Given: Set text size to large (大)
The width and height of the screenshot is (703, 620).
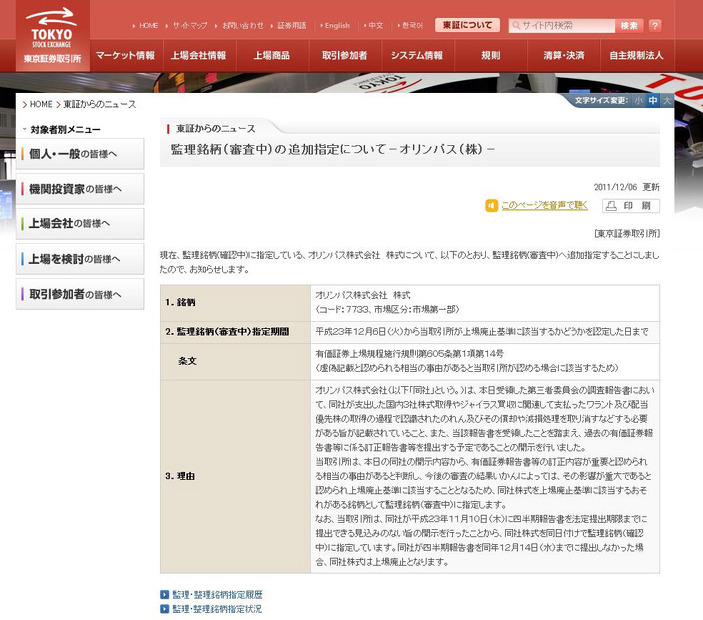Looking at the screenshot, I should [x=667, y=101].
